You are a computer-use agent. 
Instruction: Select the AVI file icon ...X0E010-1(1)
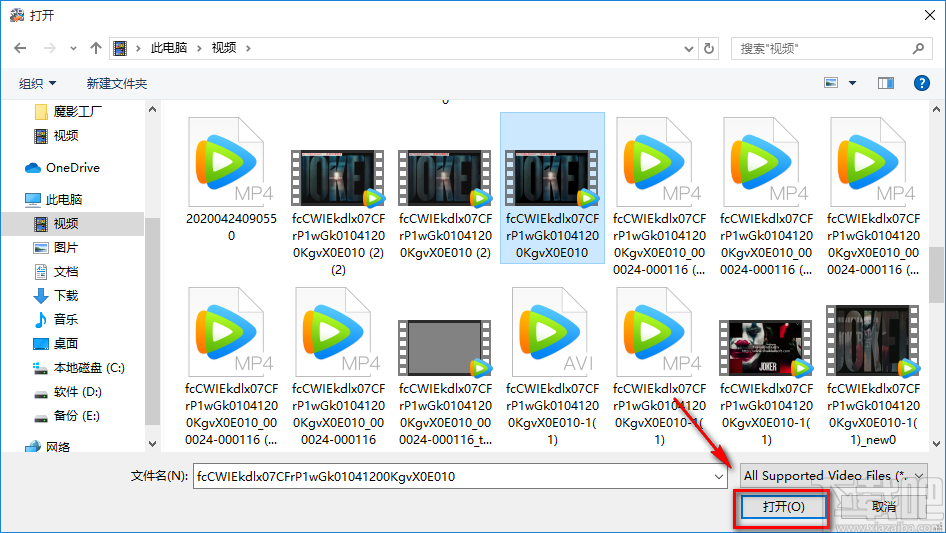(x=552, y=332)
